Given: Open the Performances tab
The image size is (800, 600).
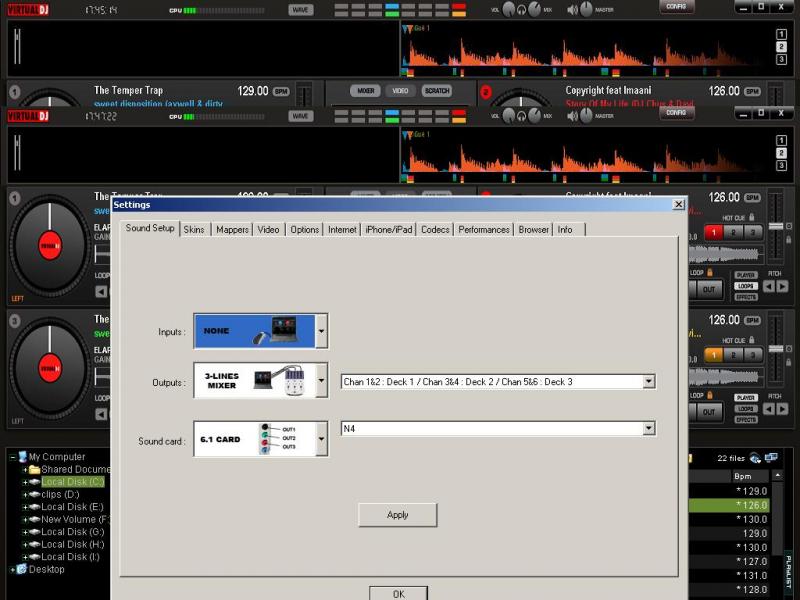Looking at the screenshot, I should point(484,229).
